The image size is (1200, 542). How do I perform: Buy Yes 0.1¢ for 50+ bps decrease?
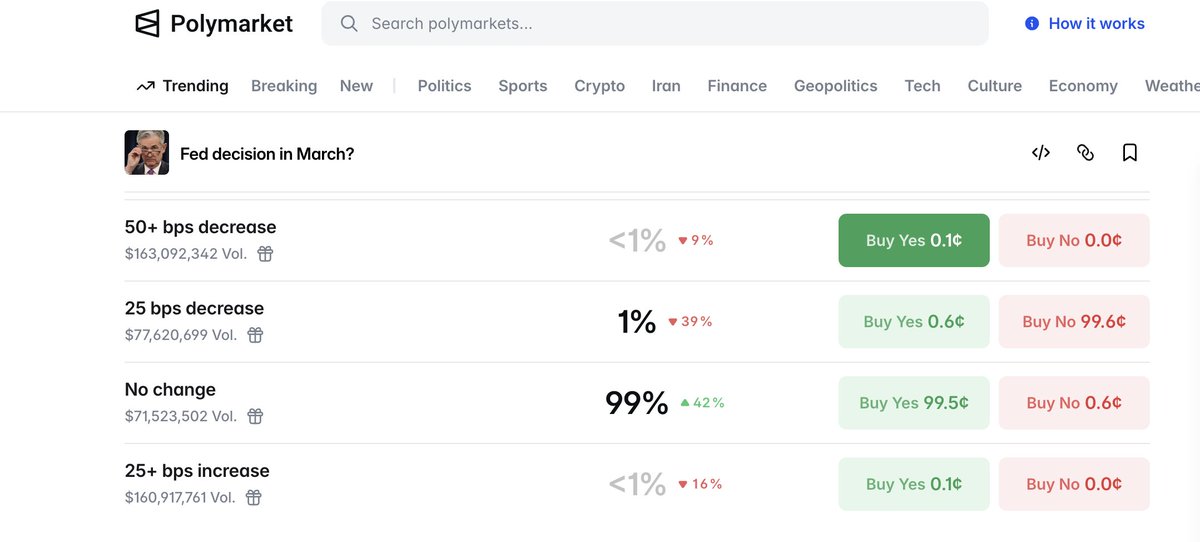pyautogui.click(x=914, y=240)
